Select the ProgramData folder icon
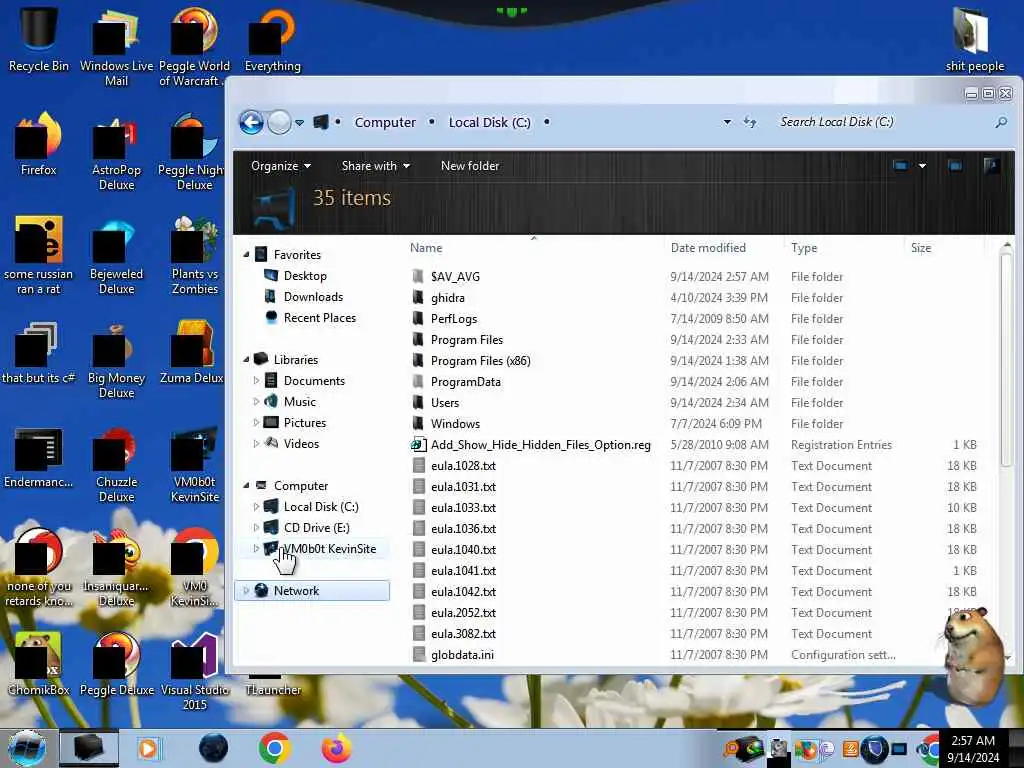Image resolution: width=1024 pixels, height=768 pixels. coord(418,381)
